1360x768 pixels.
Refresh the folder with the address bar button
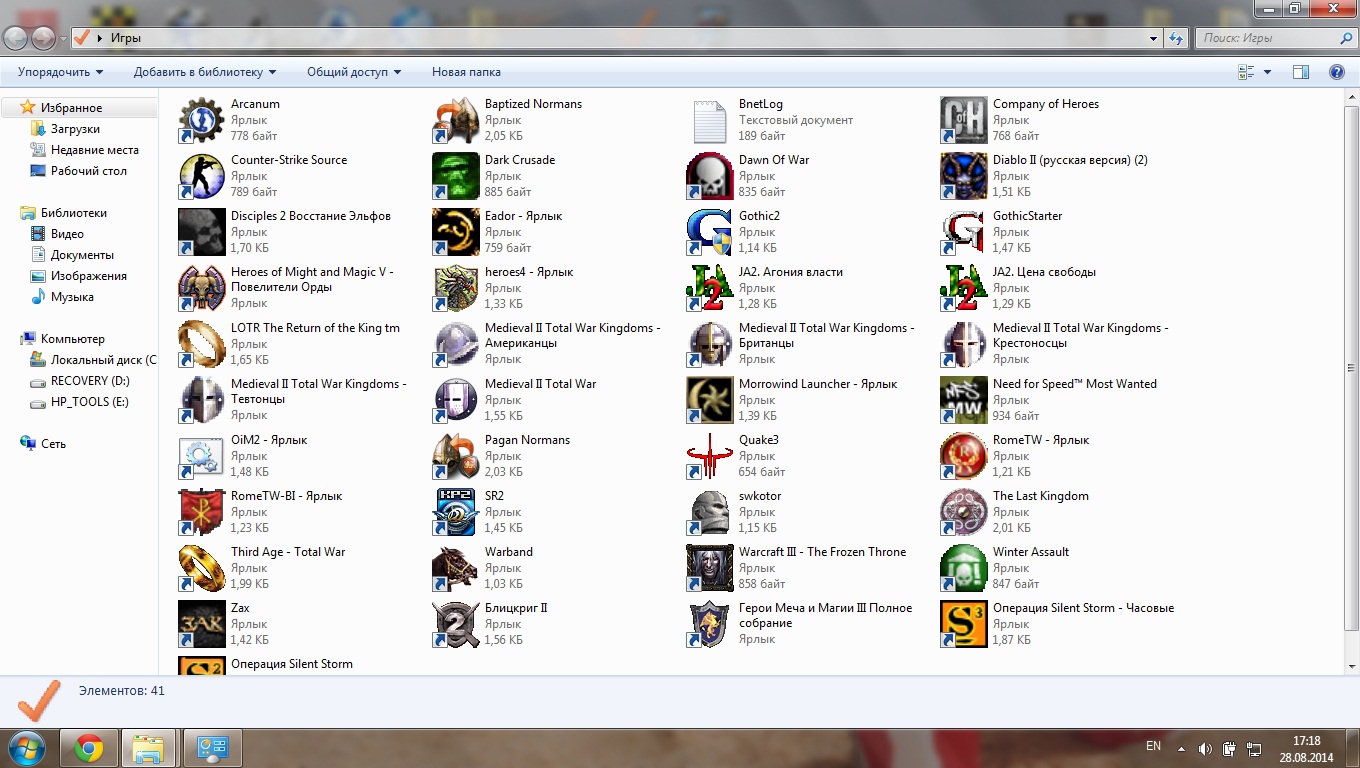click(x=1176, y=38)
